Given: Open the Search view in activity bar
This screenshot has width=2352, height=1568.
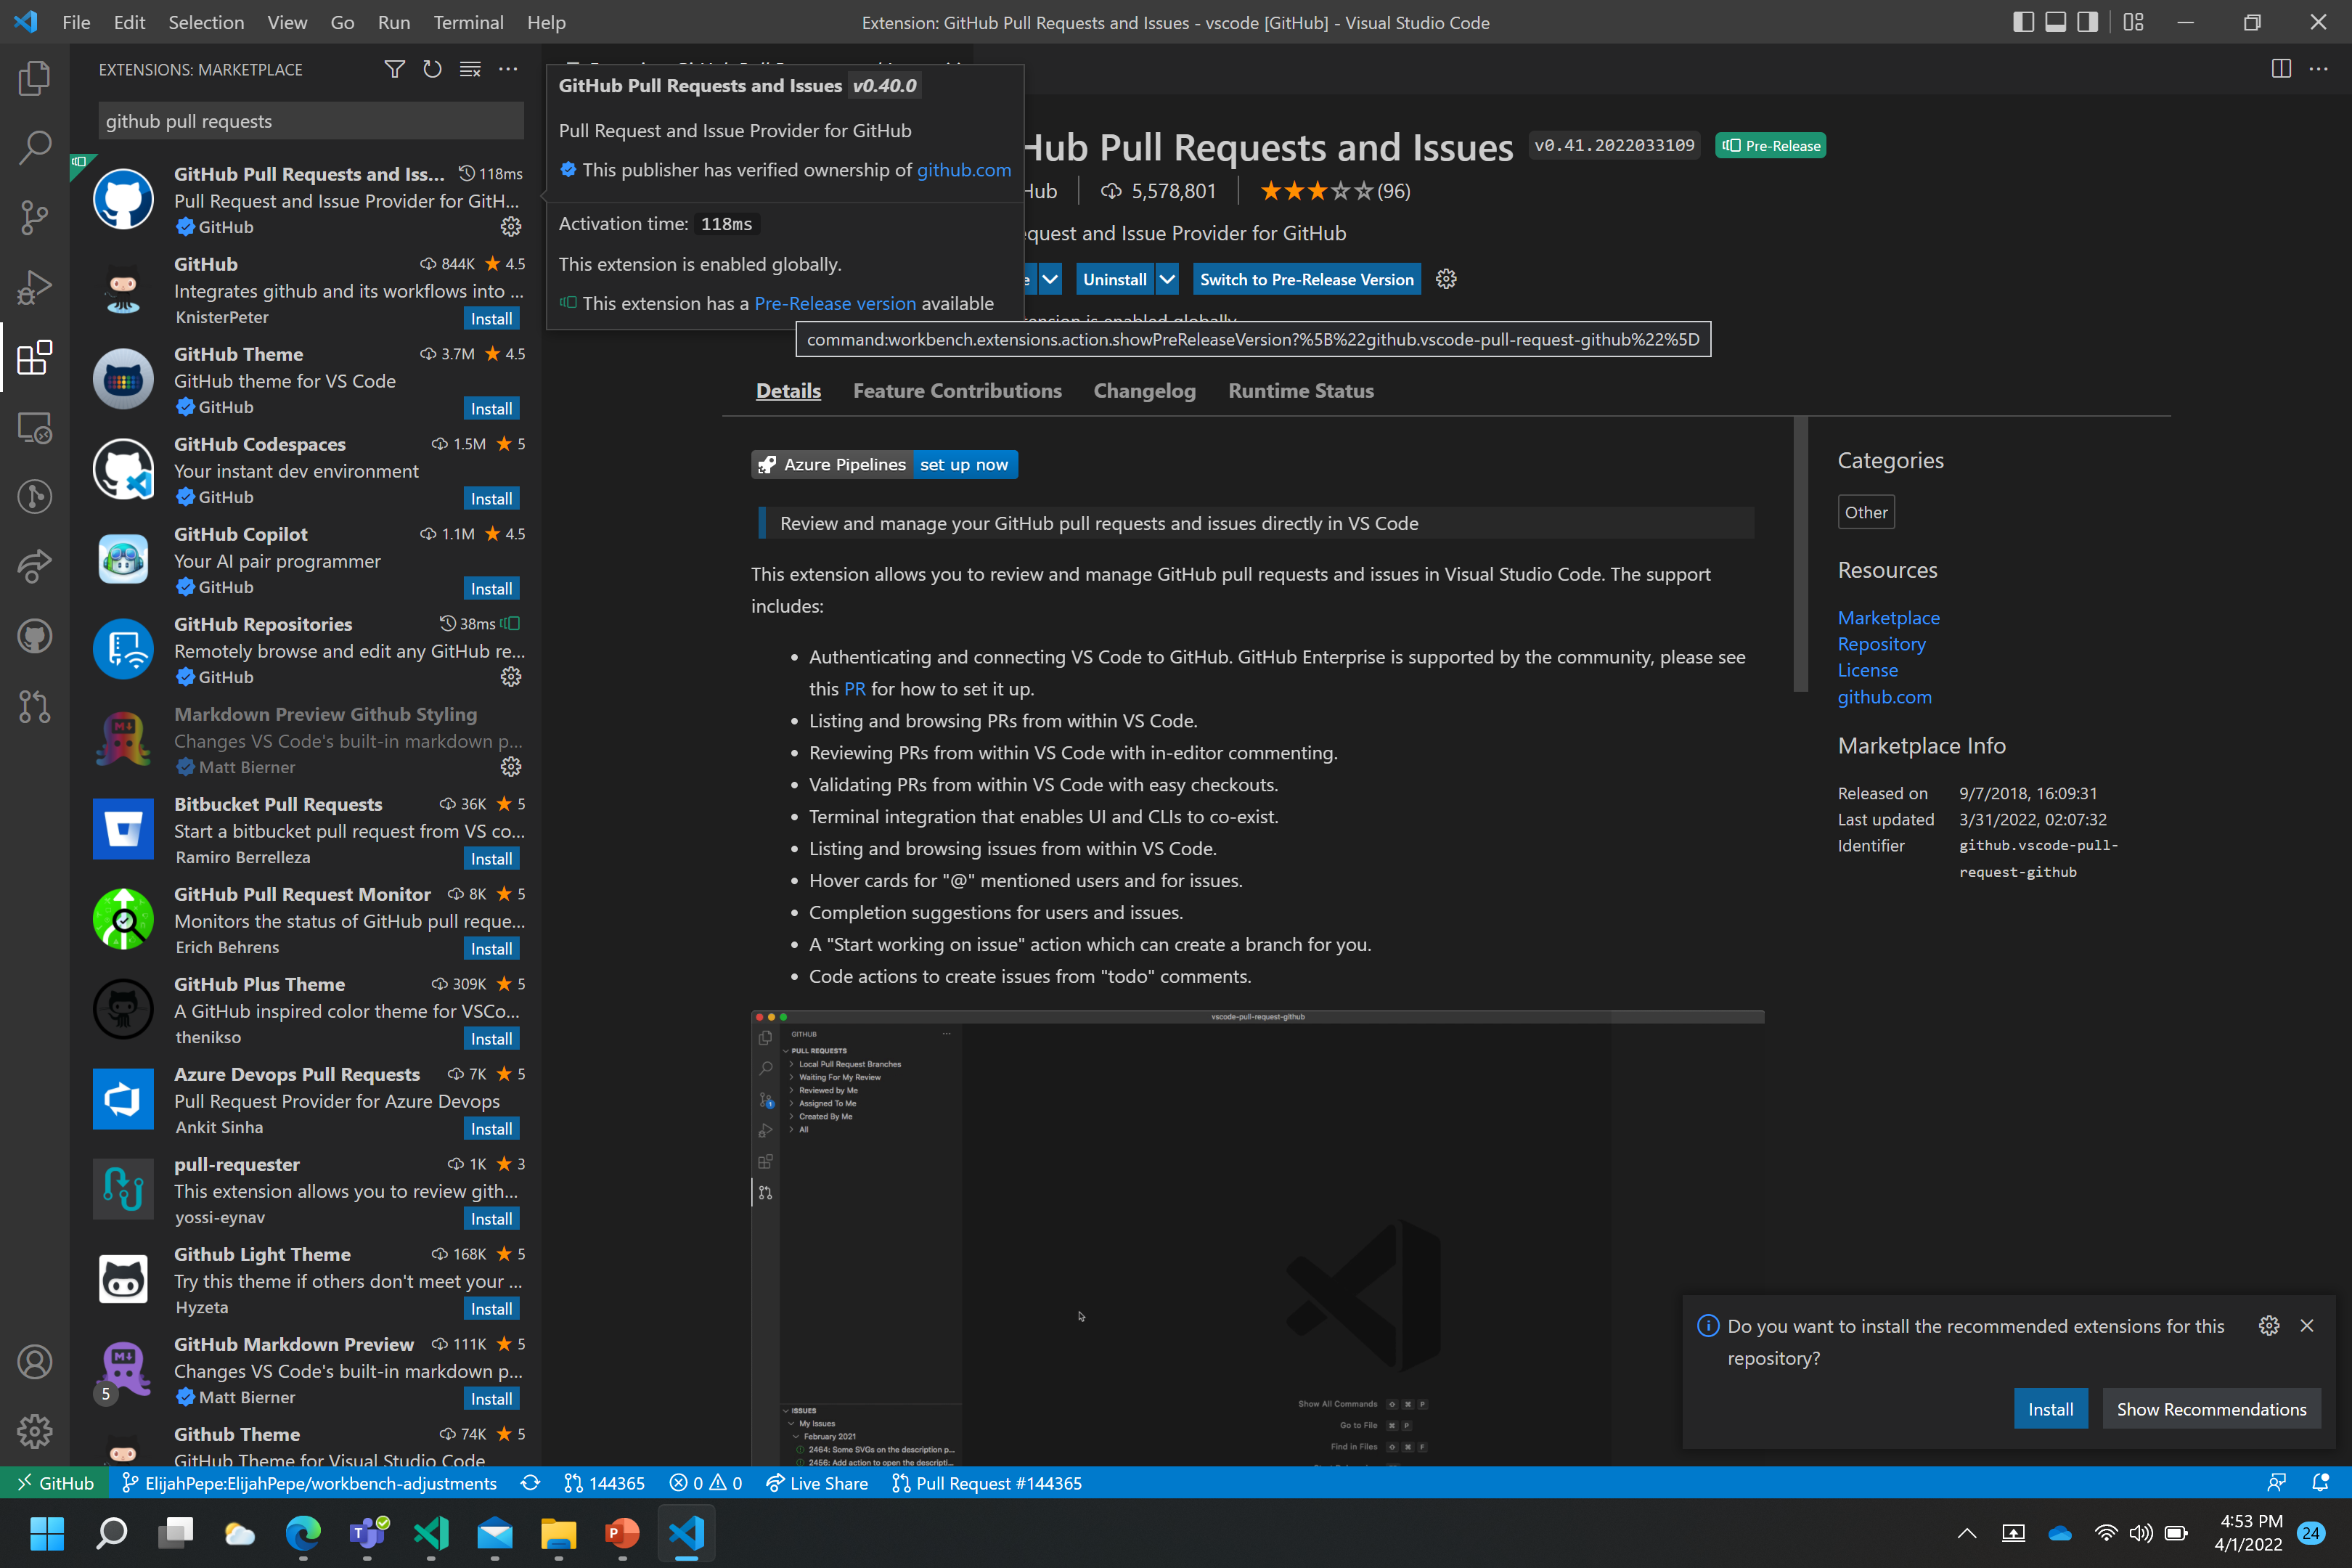Looking at the screenshot, I should click(x=34, y=148).
